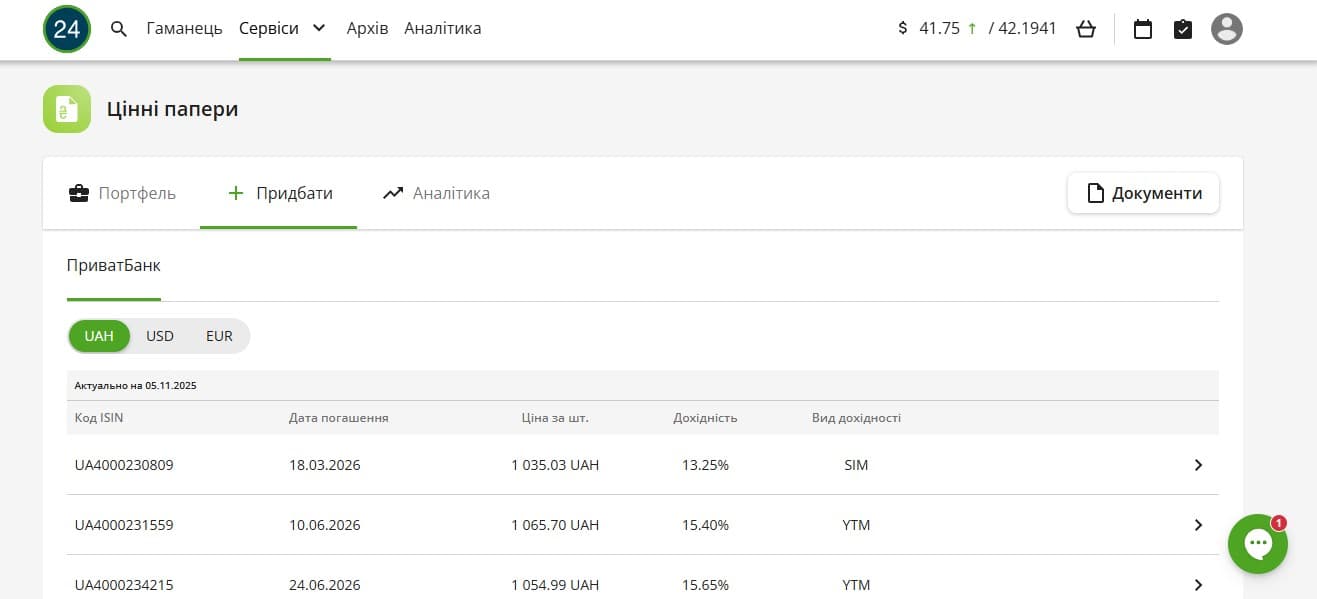Click the plus icon beside Придбати
Image resolution: width=1317 pixels, height=599 pixels.
point(236,193)
